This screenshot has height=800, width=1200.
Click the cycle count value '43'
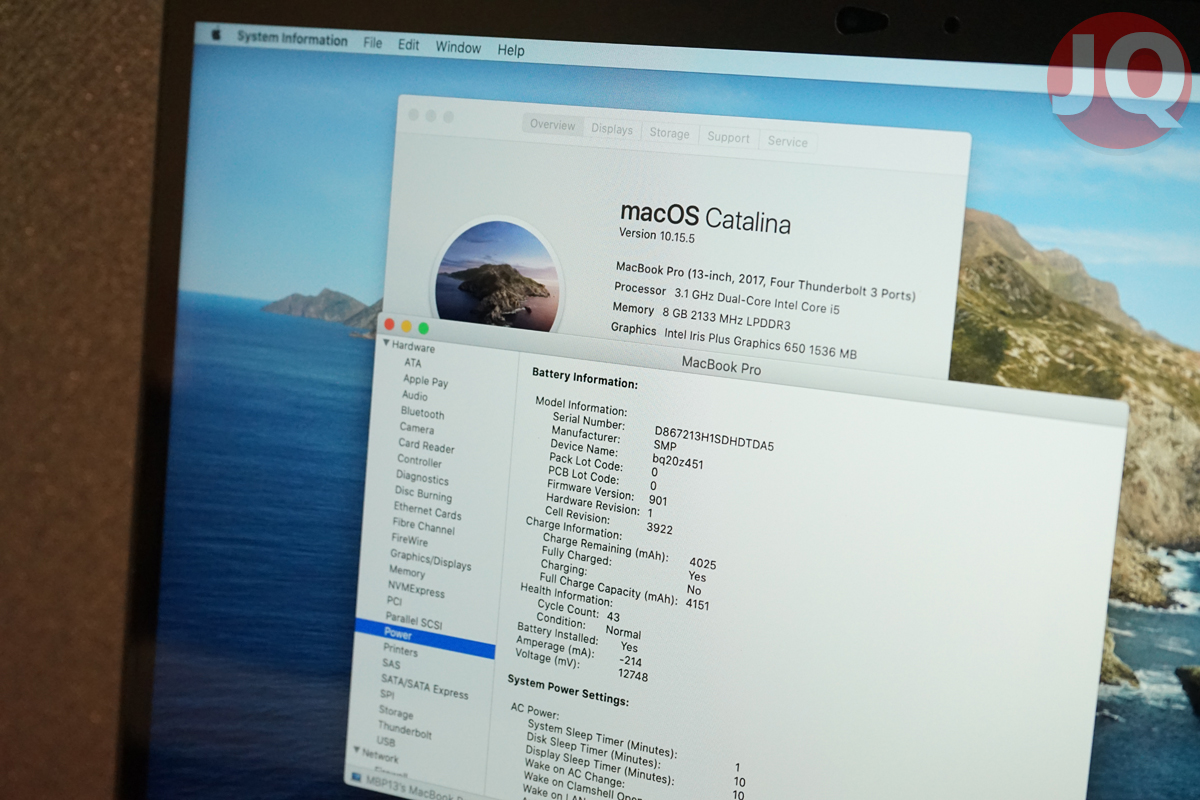613,617
